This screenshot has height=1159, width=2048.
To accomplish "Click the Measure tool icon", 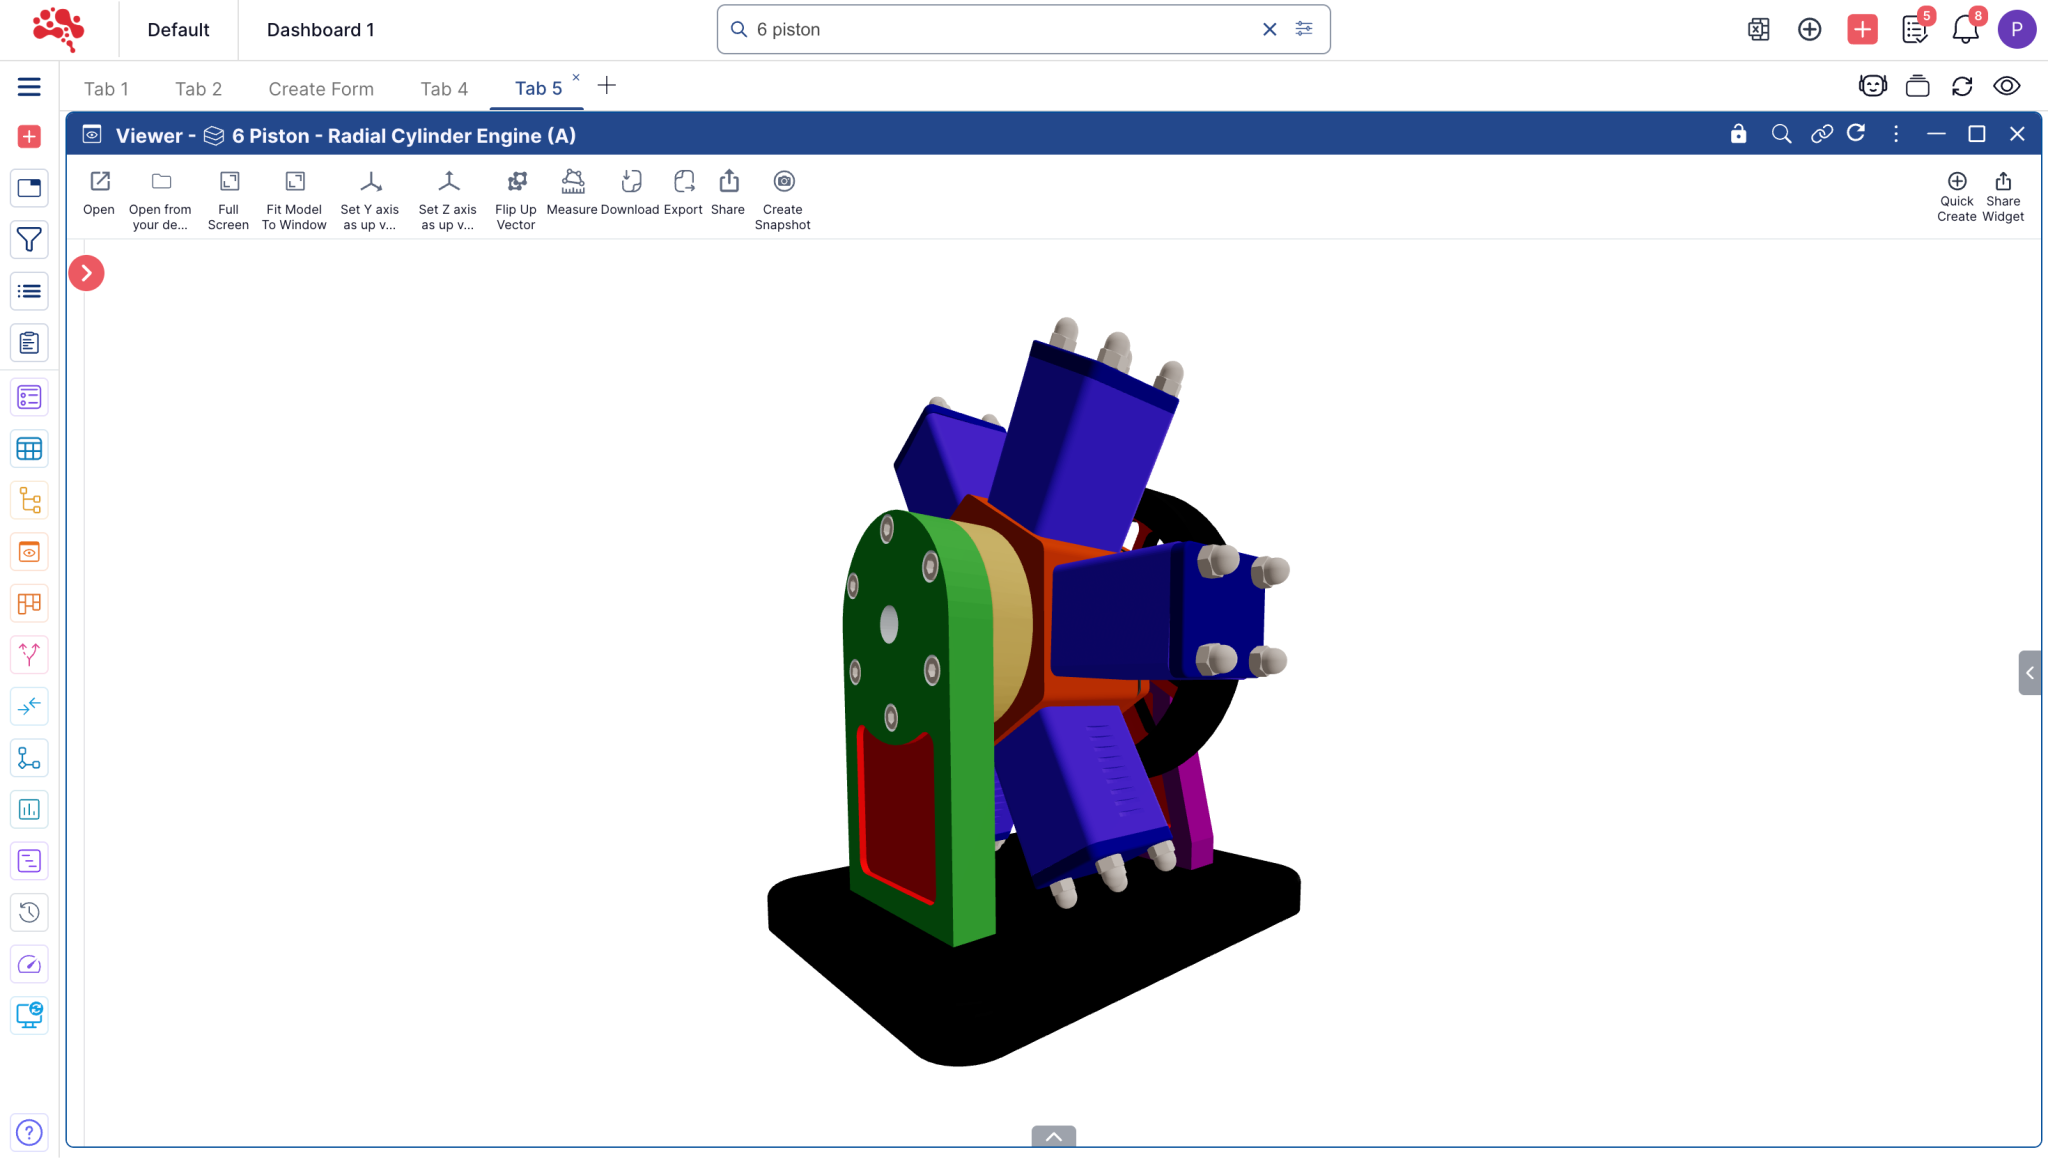I will [x=572, y=182].
